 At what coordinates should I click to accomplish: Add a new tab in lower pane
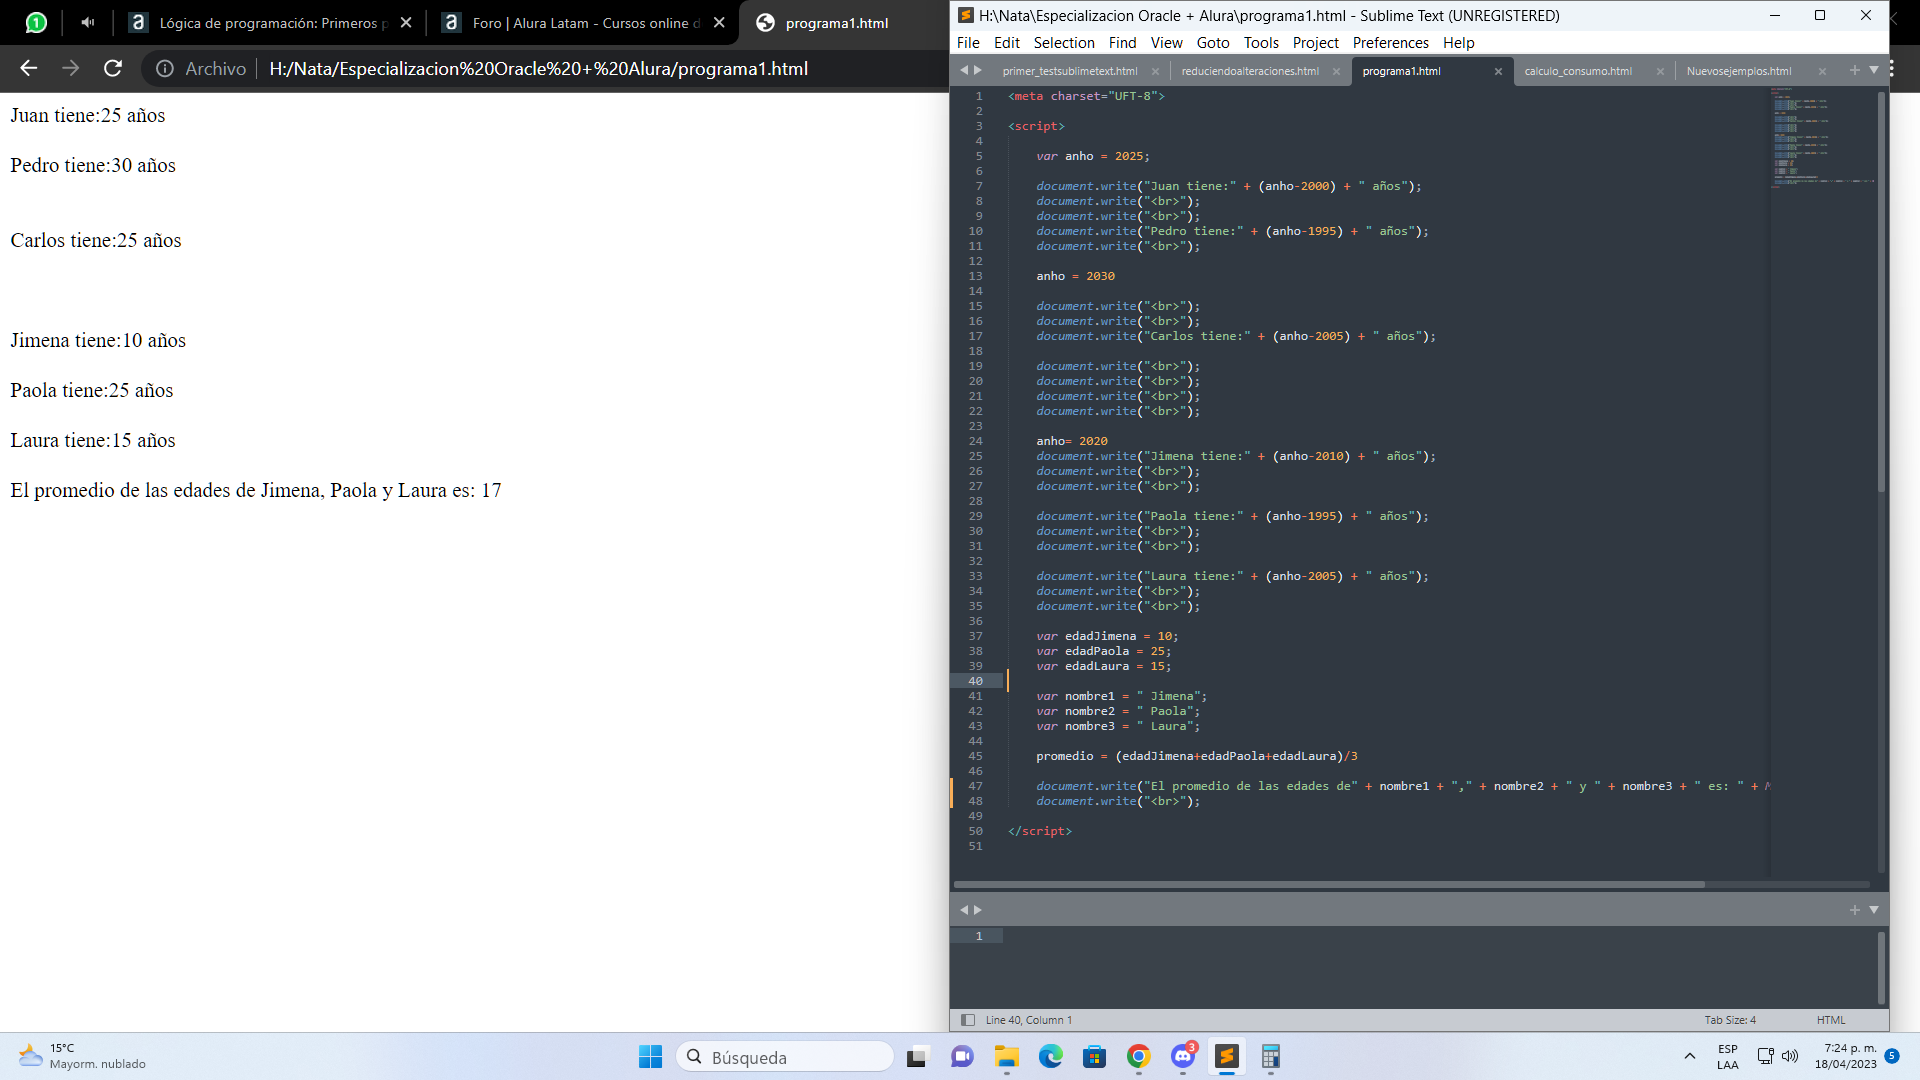point(1854,910)
